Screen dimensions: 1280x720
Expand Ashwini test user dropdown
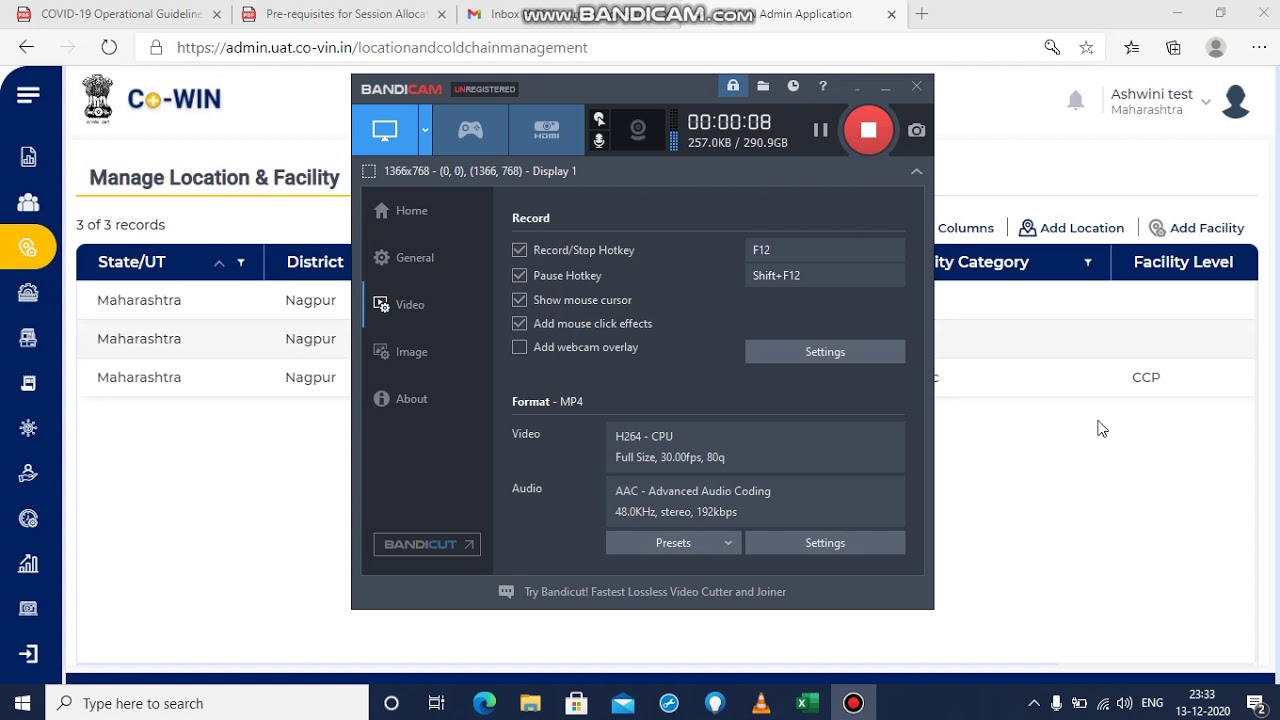(x=1206, y=102)
